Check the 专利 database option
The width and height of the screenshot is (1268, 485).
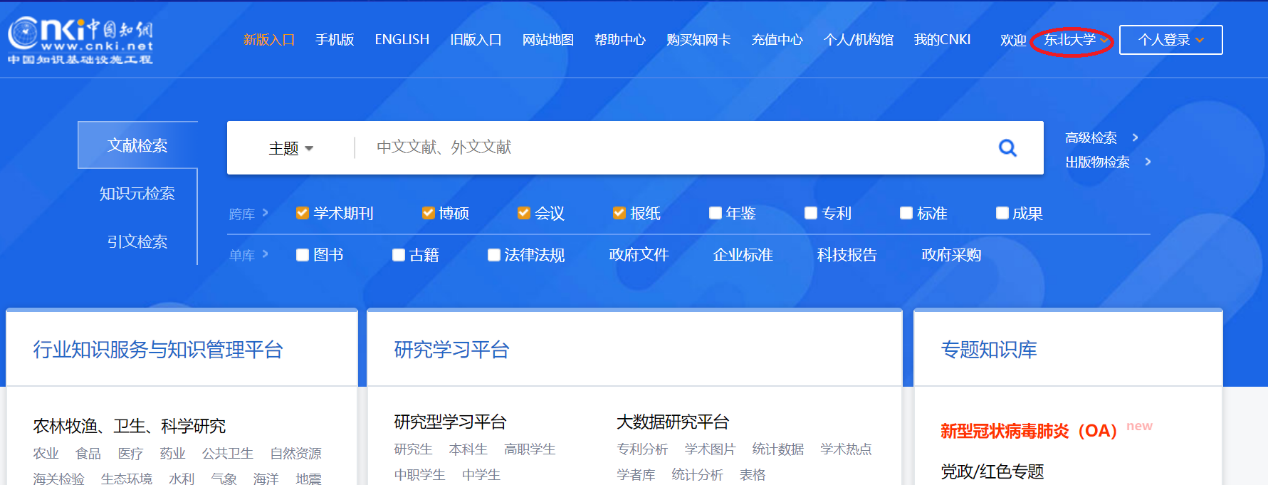click(811, 213)
